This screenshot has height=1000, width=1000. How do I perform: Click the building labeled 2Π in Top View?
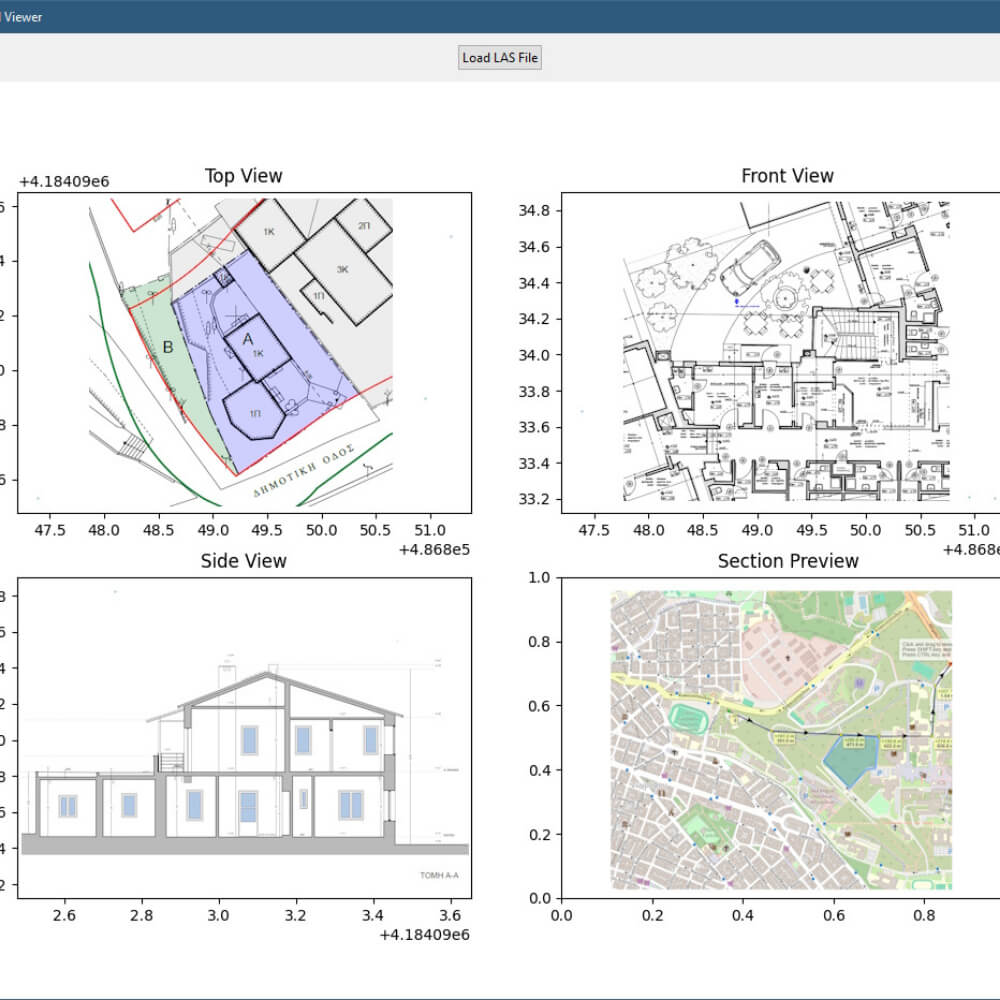tap(363, 225)
